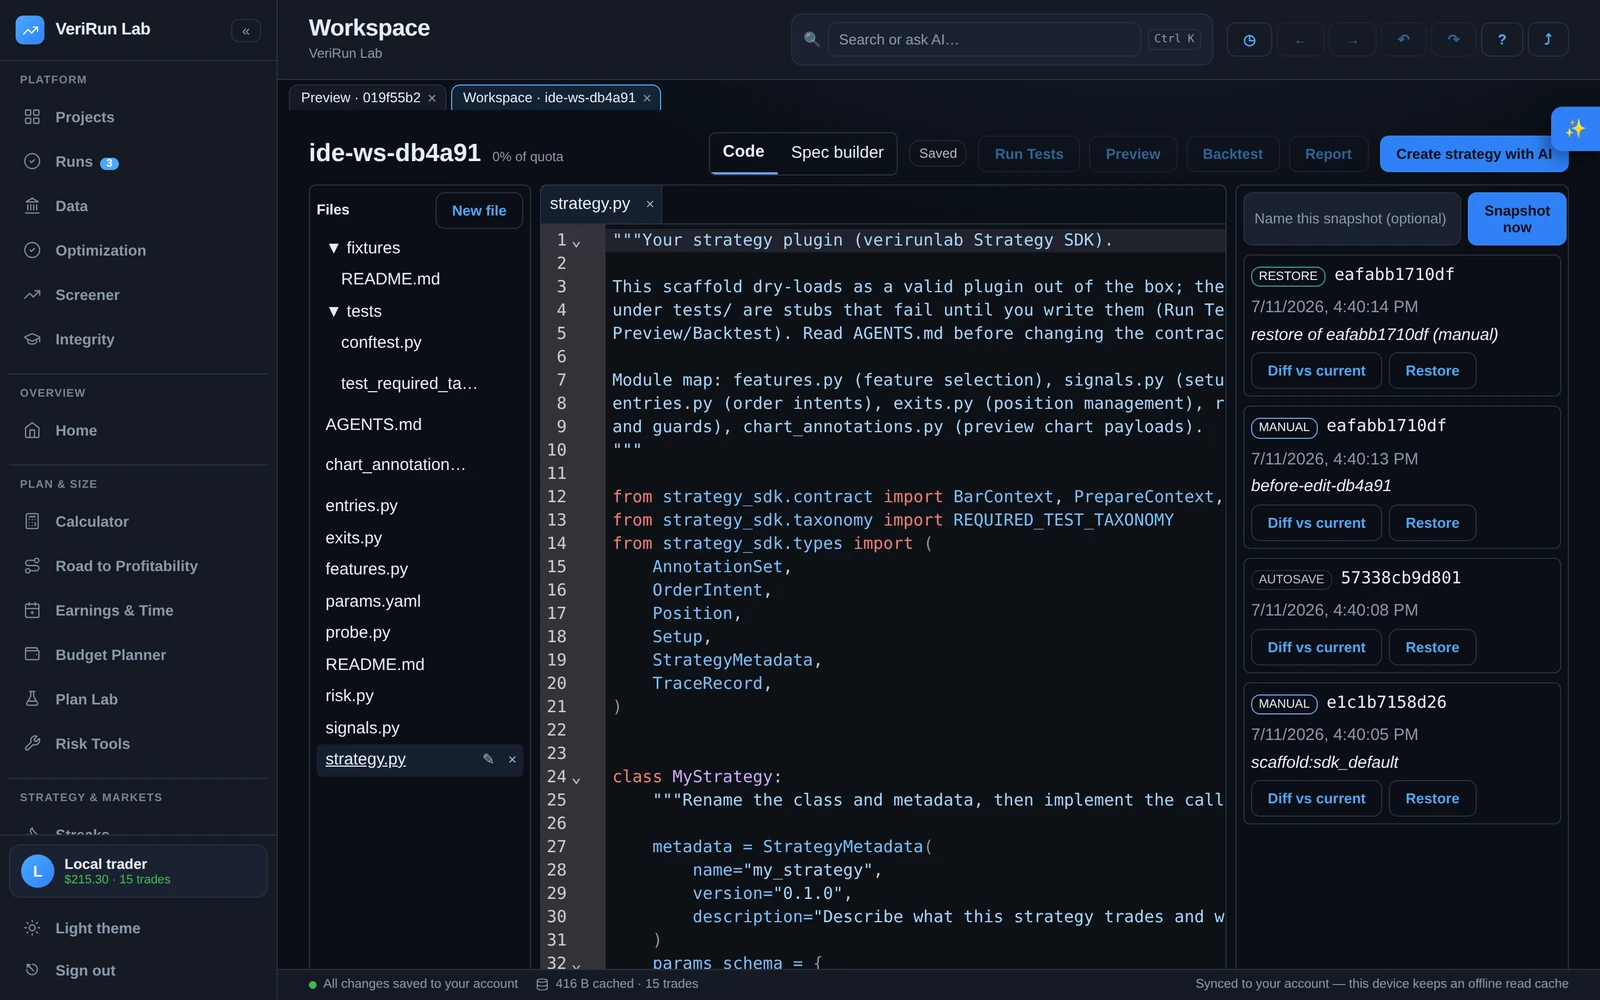
Task: Click the snapshot name input field
Action: (x=1351, y=219)
